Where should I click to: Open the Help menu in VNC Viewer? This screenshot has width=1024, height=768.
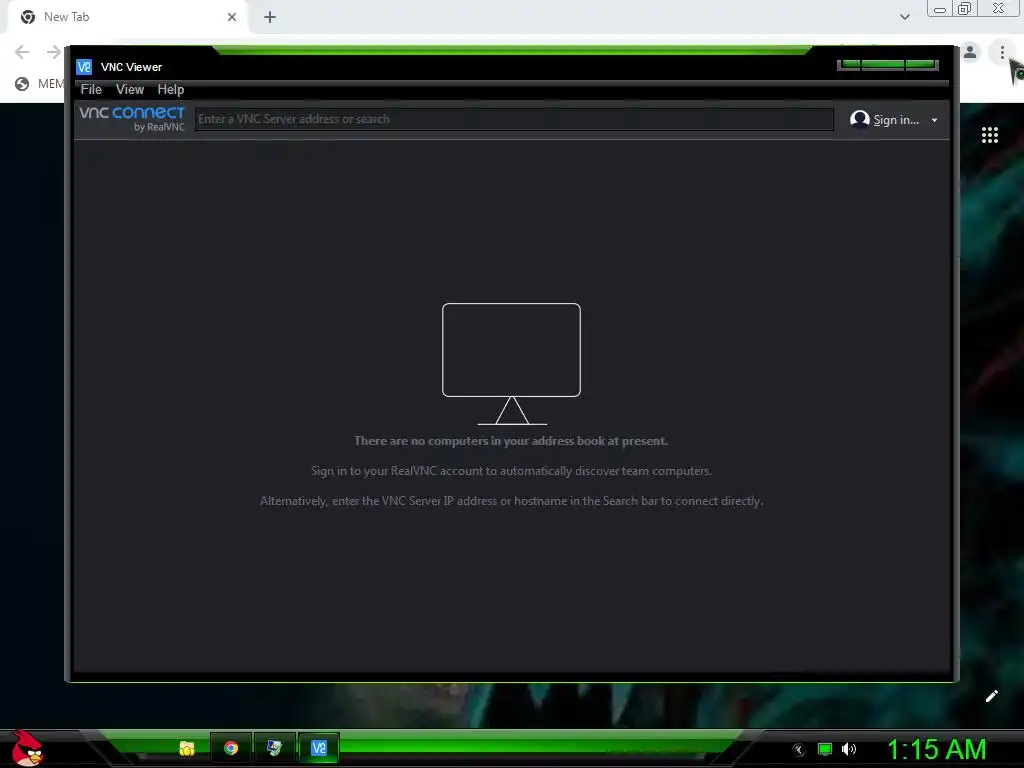click(170, 89)
